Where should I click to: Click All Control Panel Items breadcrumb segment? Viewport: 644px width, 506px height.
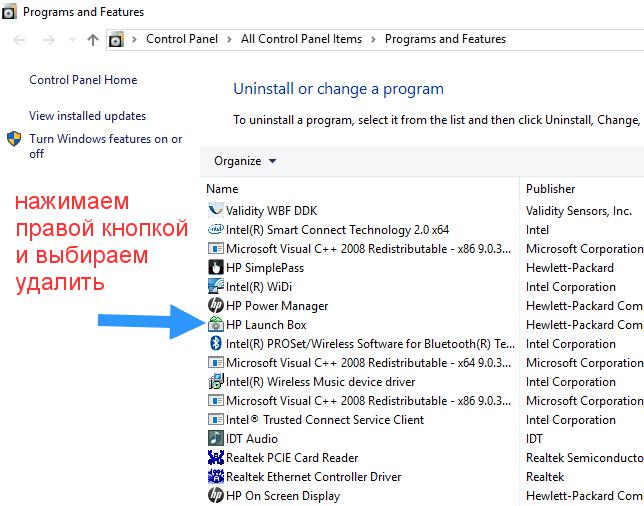(x=301, y=39)
